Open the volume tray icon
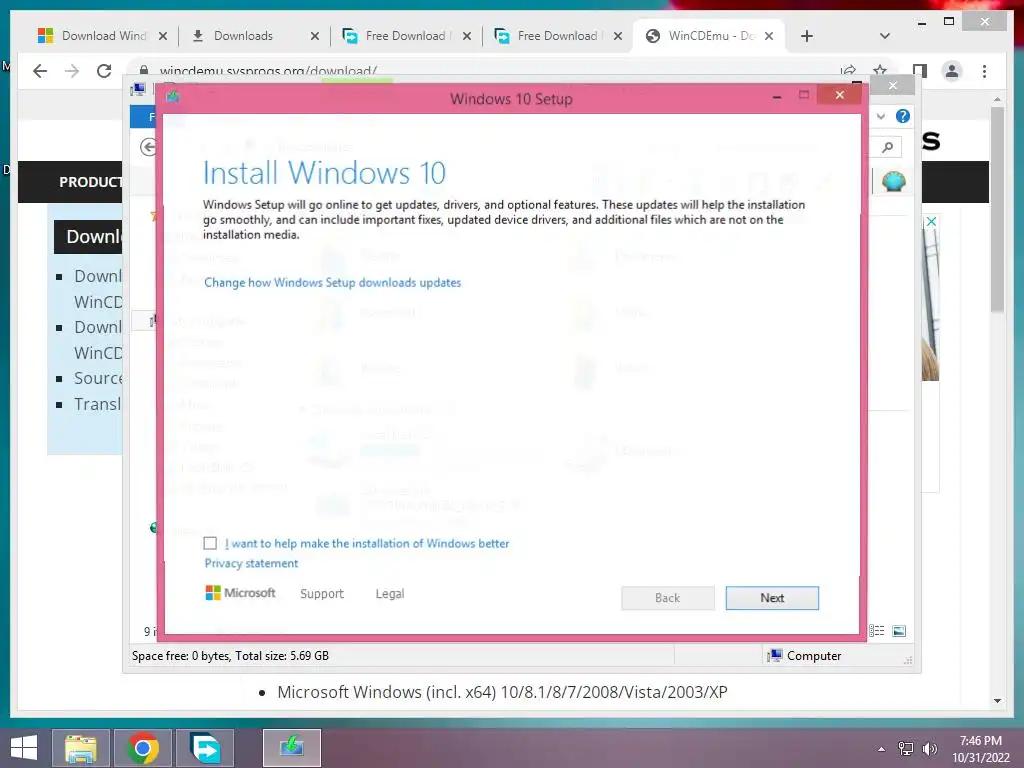1024x768 pixels. (x=929, y=748)
